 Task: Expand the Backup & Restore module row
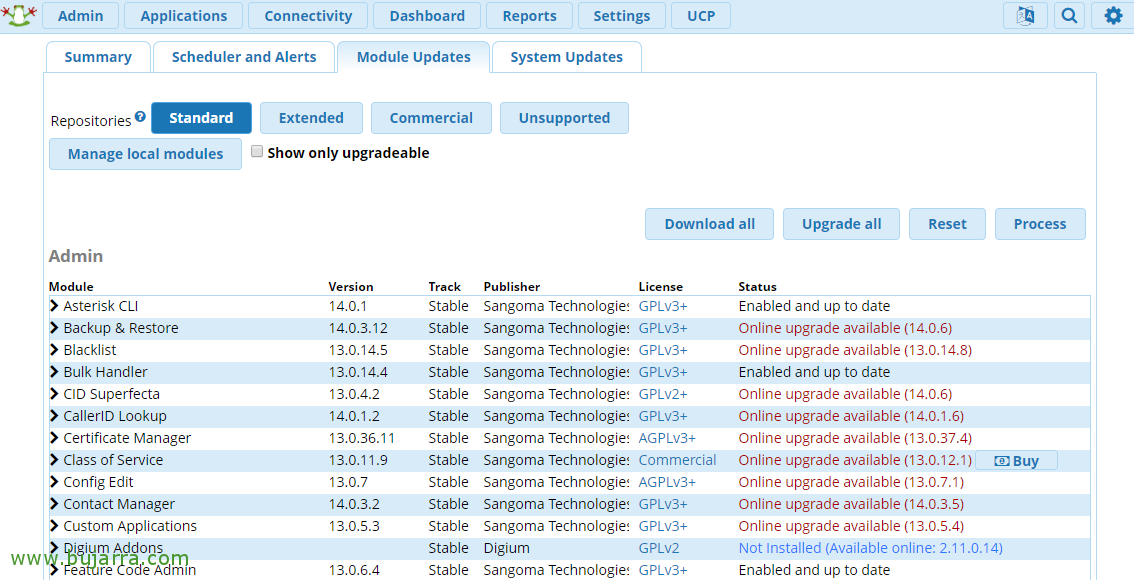569,328
